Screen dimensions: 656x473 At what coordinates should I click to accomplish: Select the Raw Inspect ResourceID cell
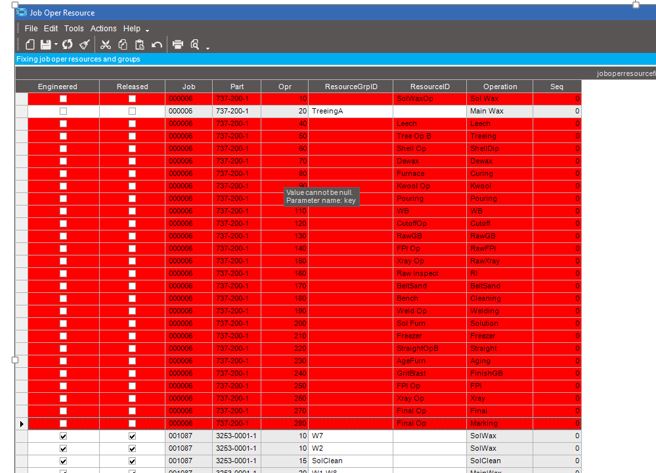click(430, 274)
